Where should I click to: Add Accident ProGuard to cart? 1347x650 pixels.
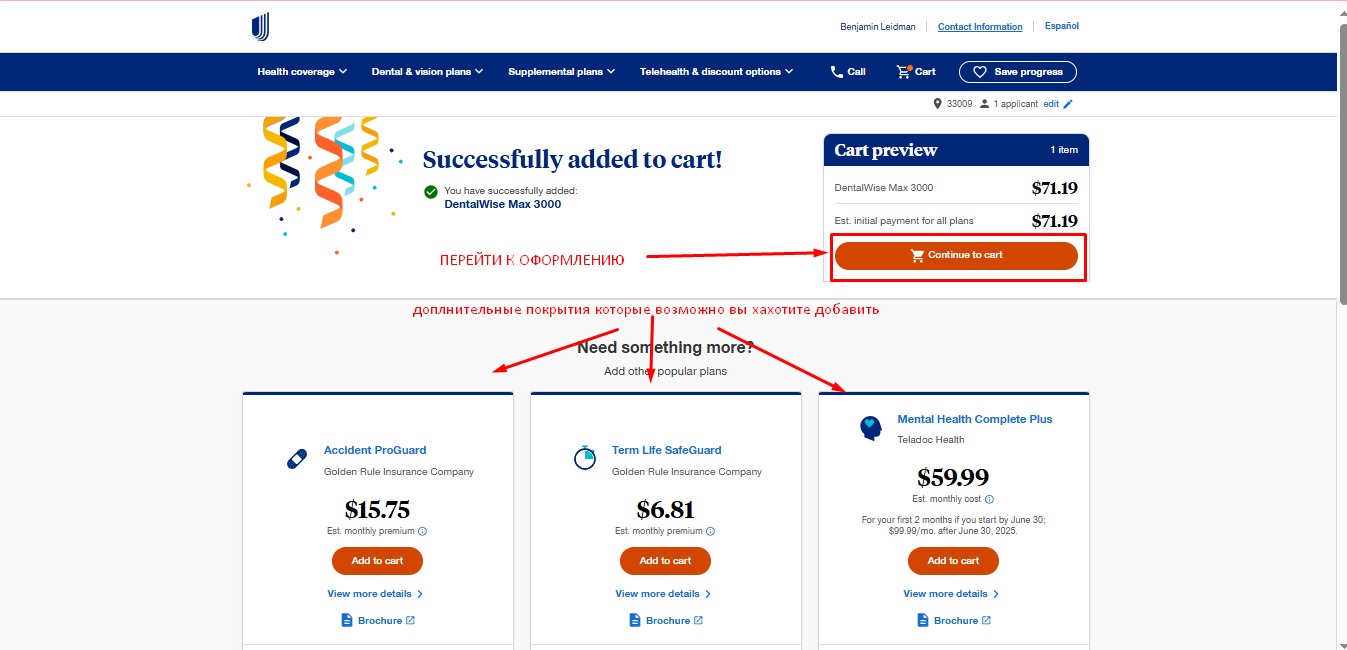(377, 561)
